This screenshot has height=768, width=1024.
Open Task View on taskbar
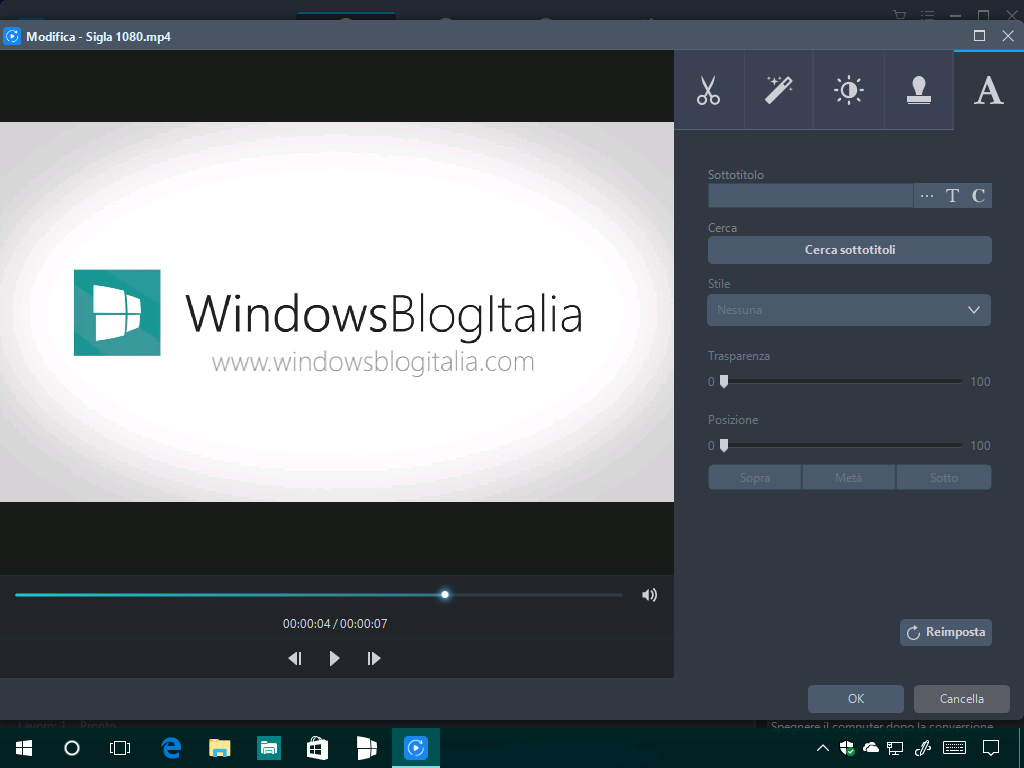[120, 748]
